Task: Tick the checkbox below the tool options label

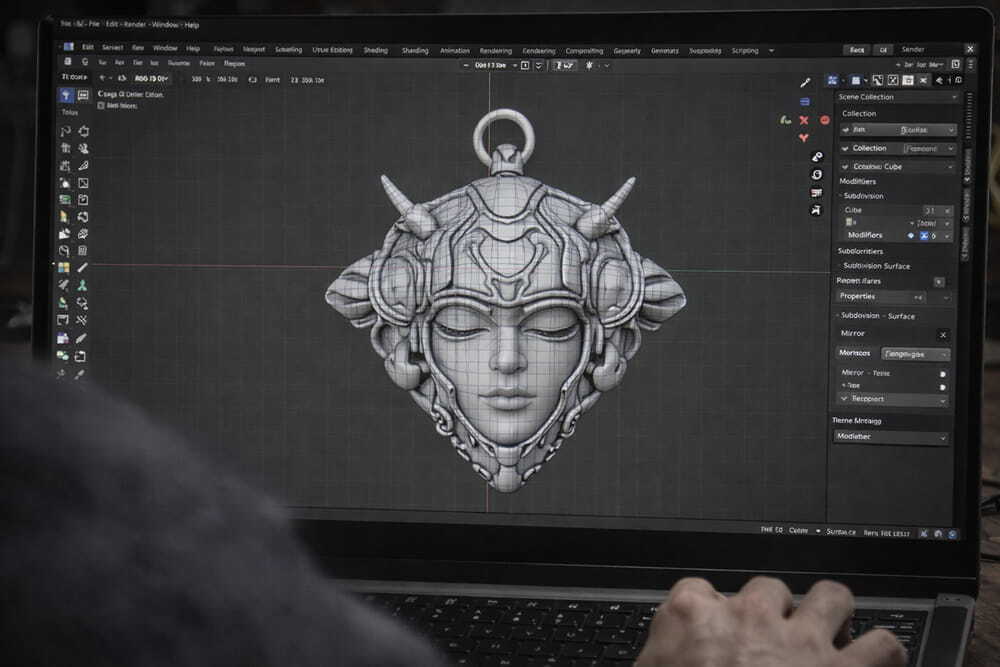Action: [x=101, y=106]
